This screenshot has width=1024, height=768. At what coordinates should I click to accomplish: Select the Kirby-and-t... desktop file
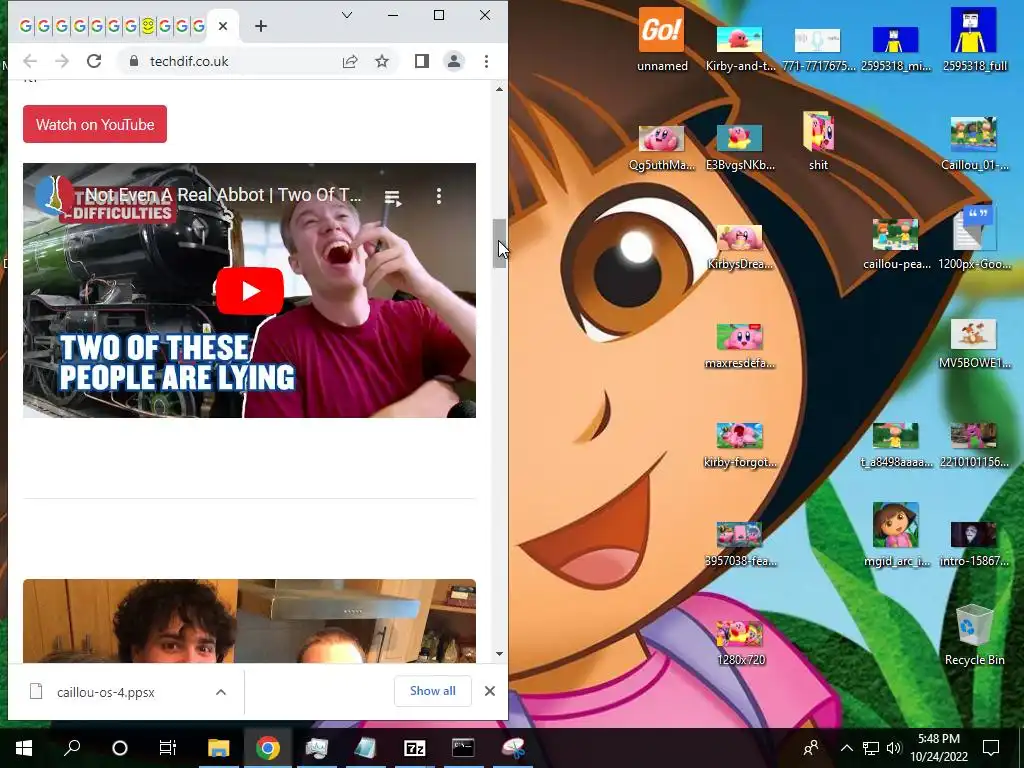click(x=740, y=48)
